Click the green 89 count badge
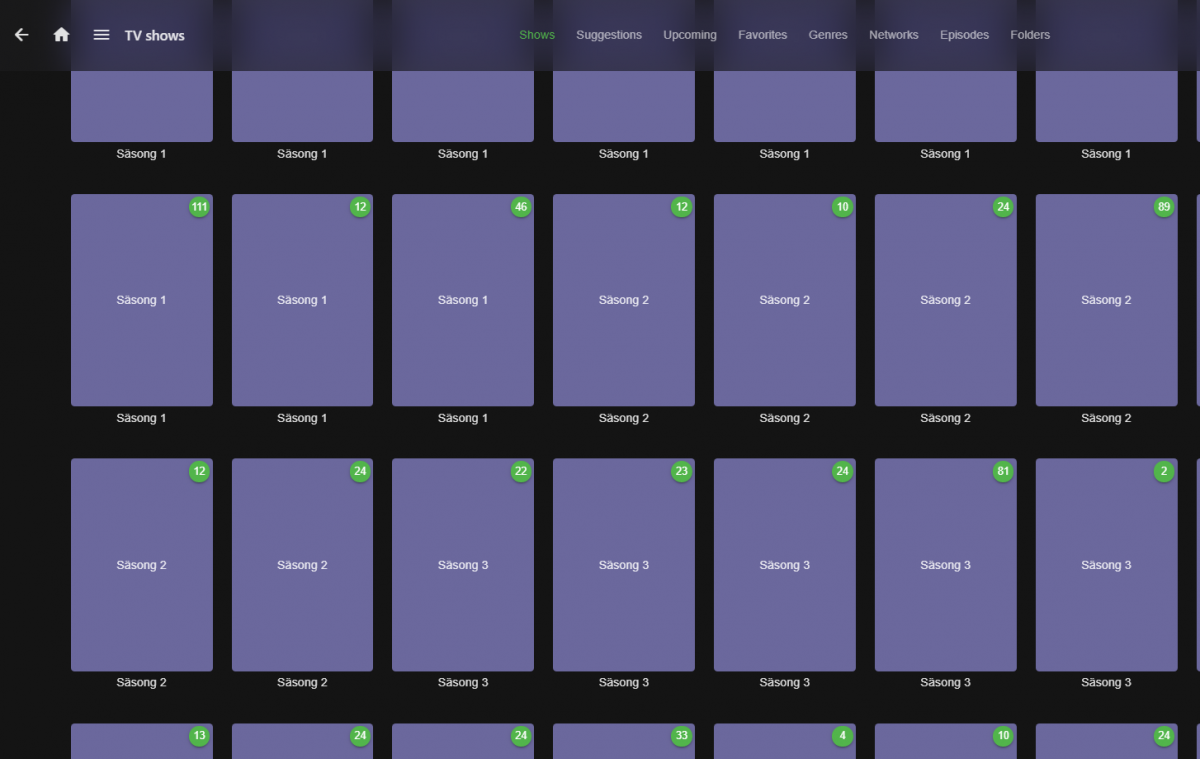The width and height of the screenshot is (1200, 759). coord(1164,207)
